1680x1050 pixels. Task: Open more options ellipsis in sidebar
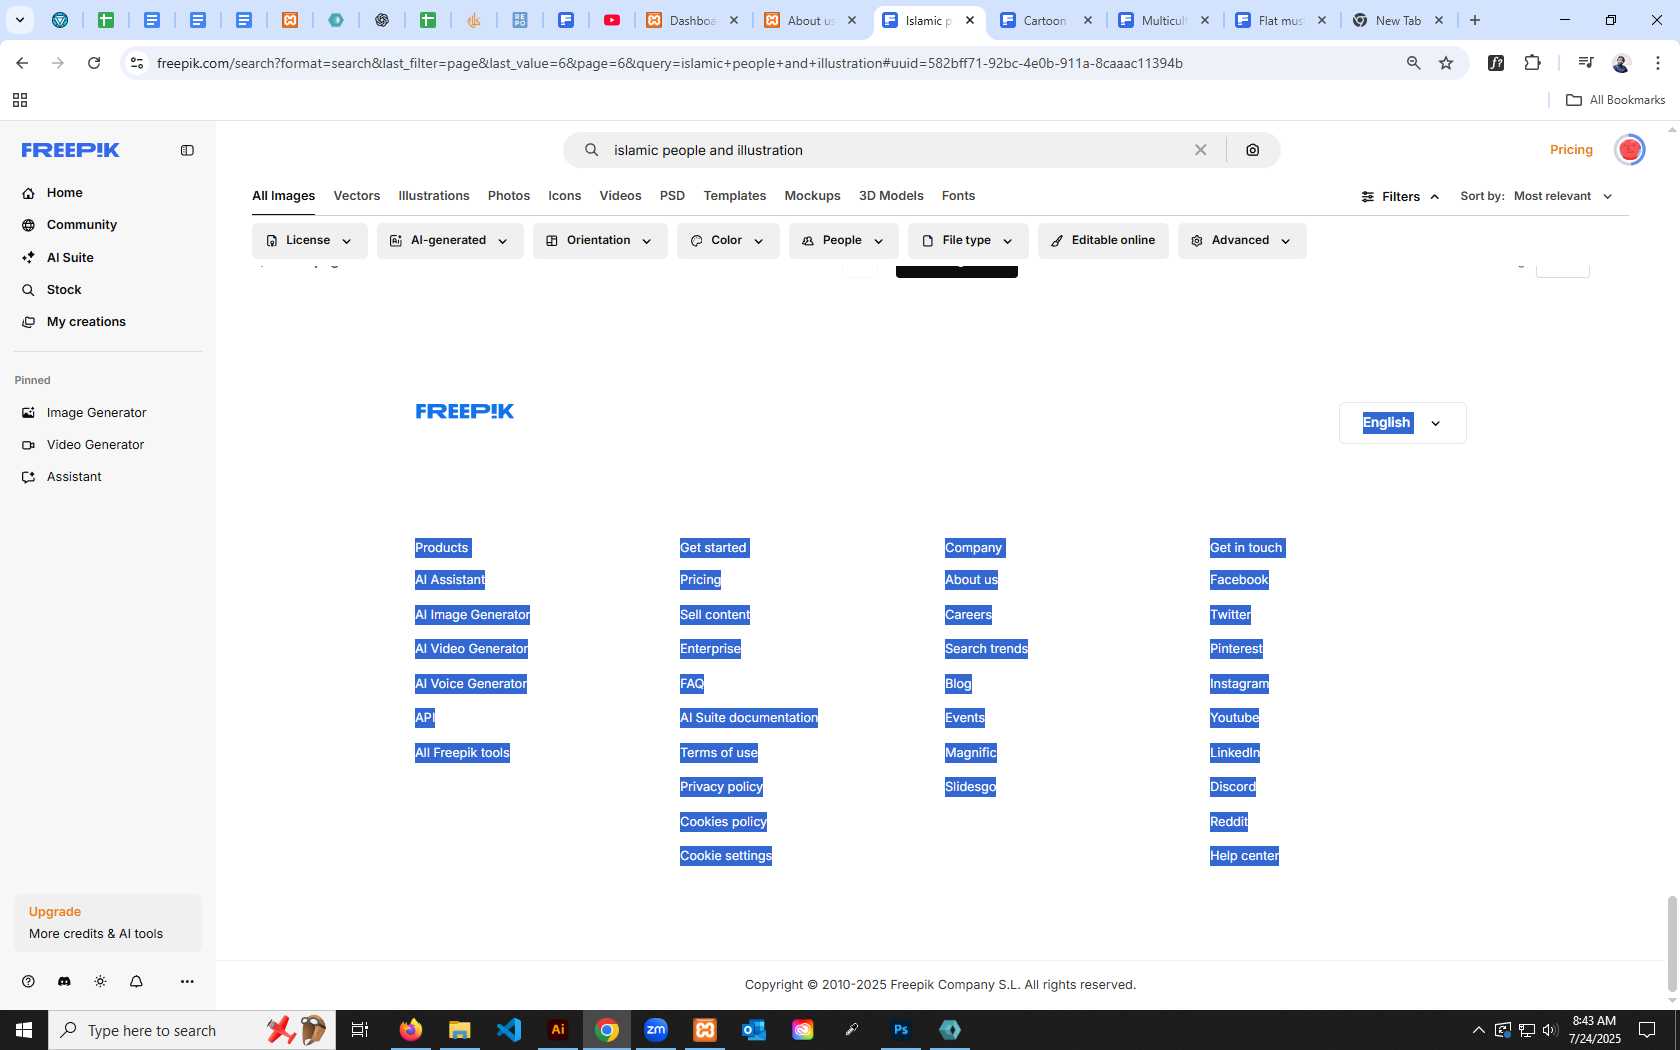point(187,981)
